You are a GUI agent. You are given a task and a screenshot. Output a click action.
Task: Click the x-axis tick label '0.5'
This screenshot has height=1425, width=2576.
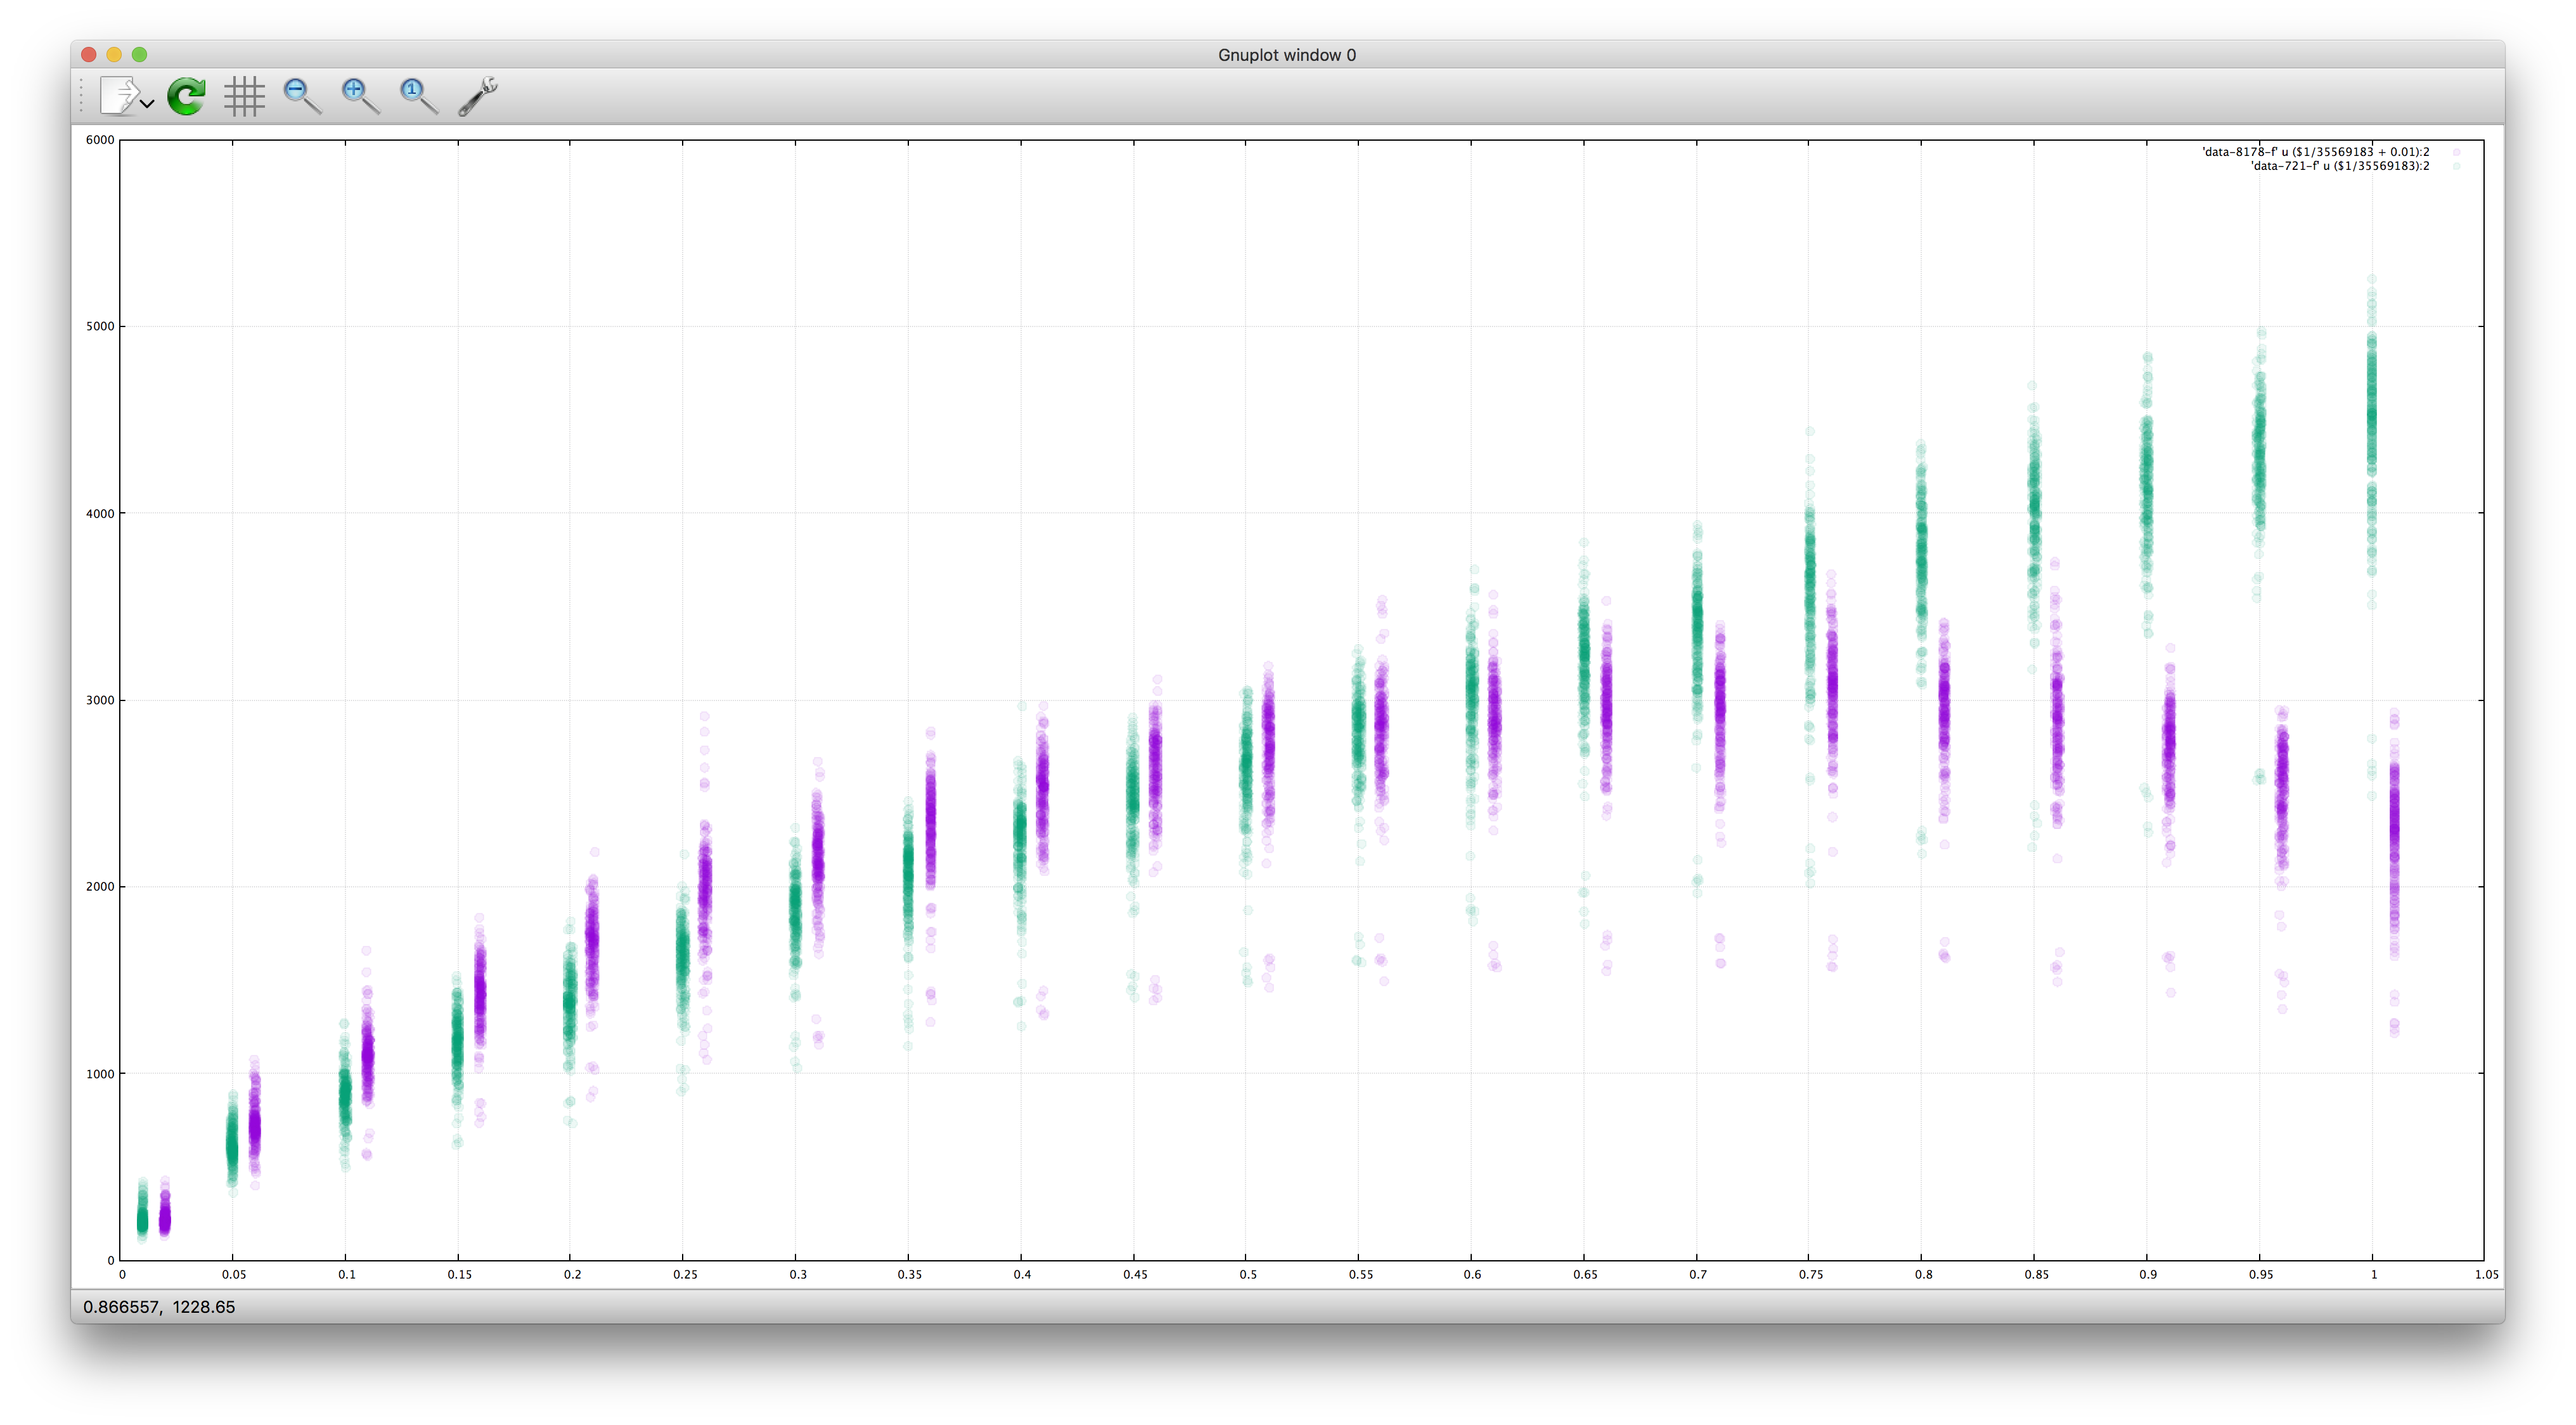pyautogui.click(x=1247, y=1275)
